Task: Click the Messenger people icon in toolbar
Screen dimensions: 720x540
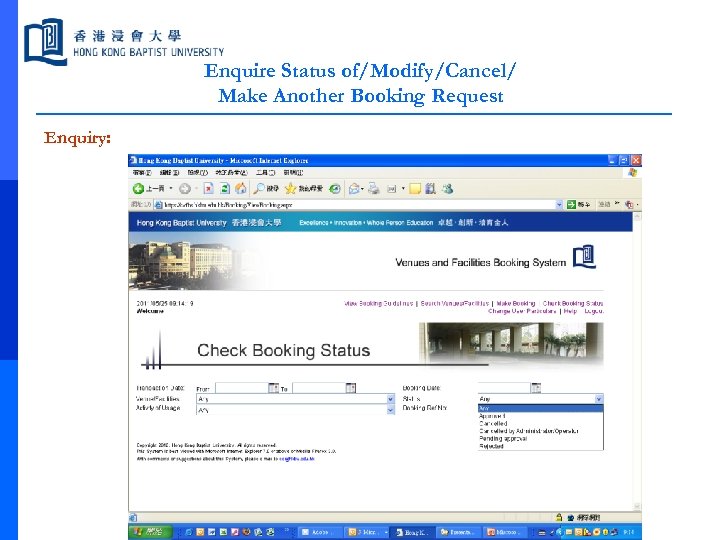Action: coord(448,189)
